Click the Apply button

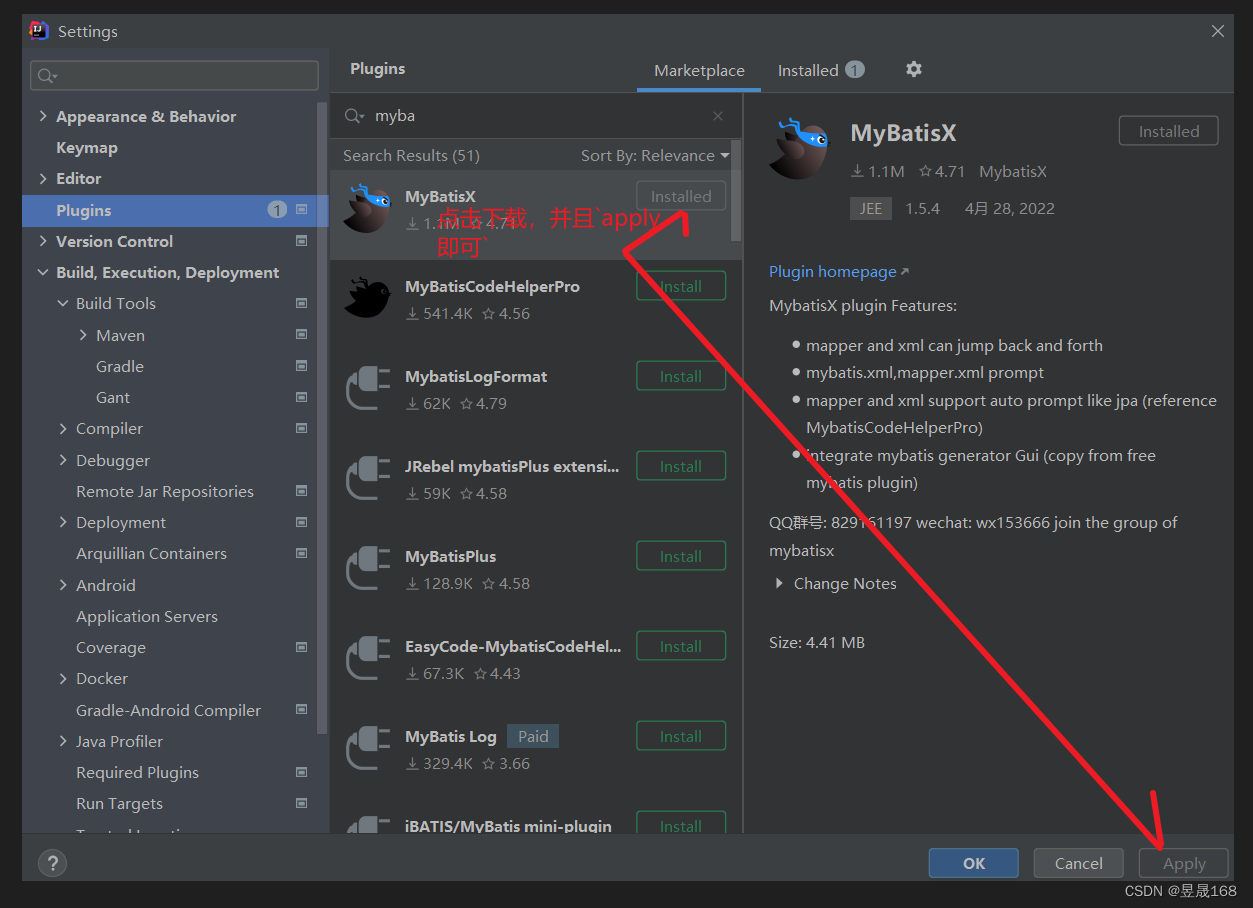pos(1184,863)
